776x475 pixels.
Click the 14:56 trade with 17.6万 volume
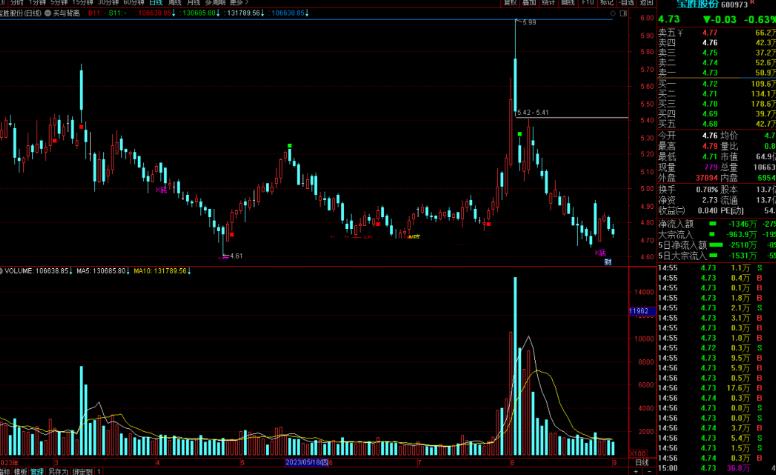(717, 388)
